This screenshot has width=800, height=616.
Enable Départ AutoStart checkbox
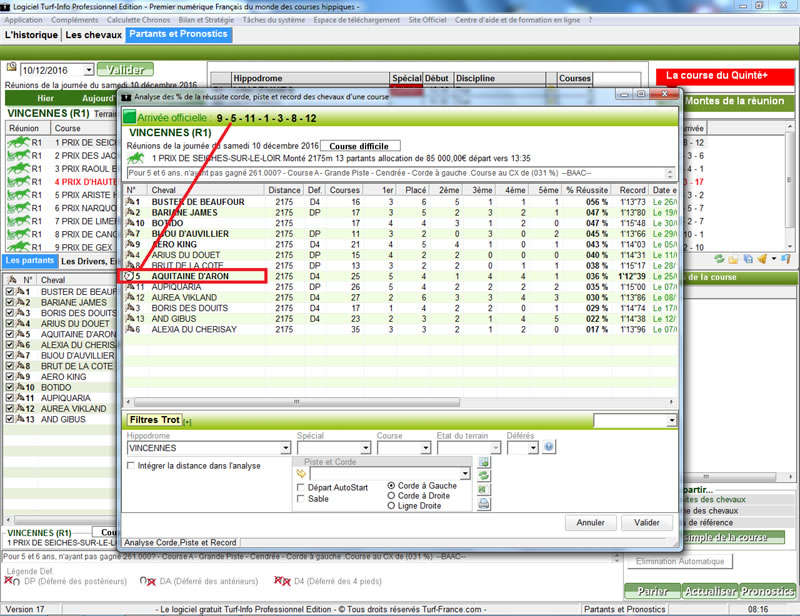pos(302,486)
